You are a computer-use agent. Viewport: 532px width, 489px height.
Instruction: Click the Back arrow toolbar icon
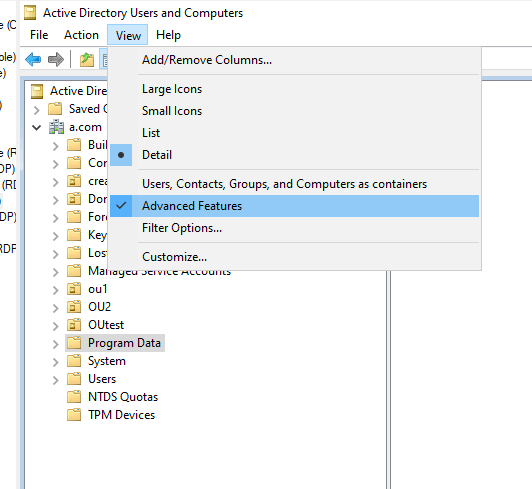33,60
